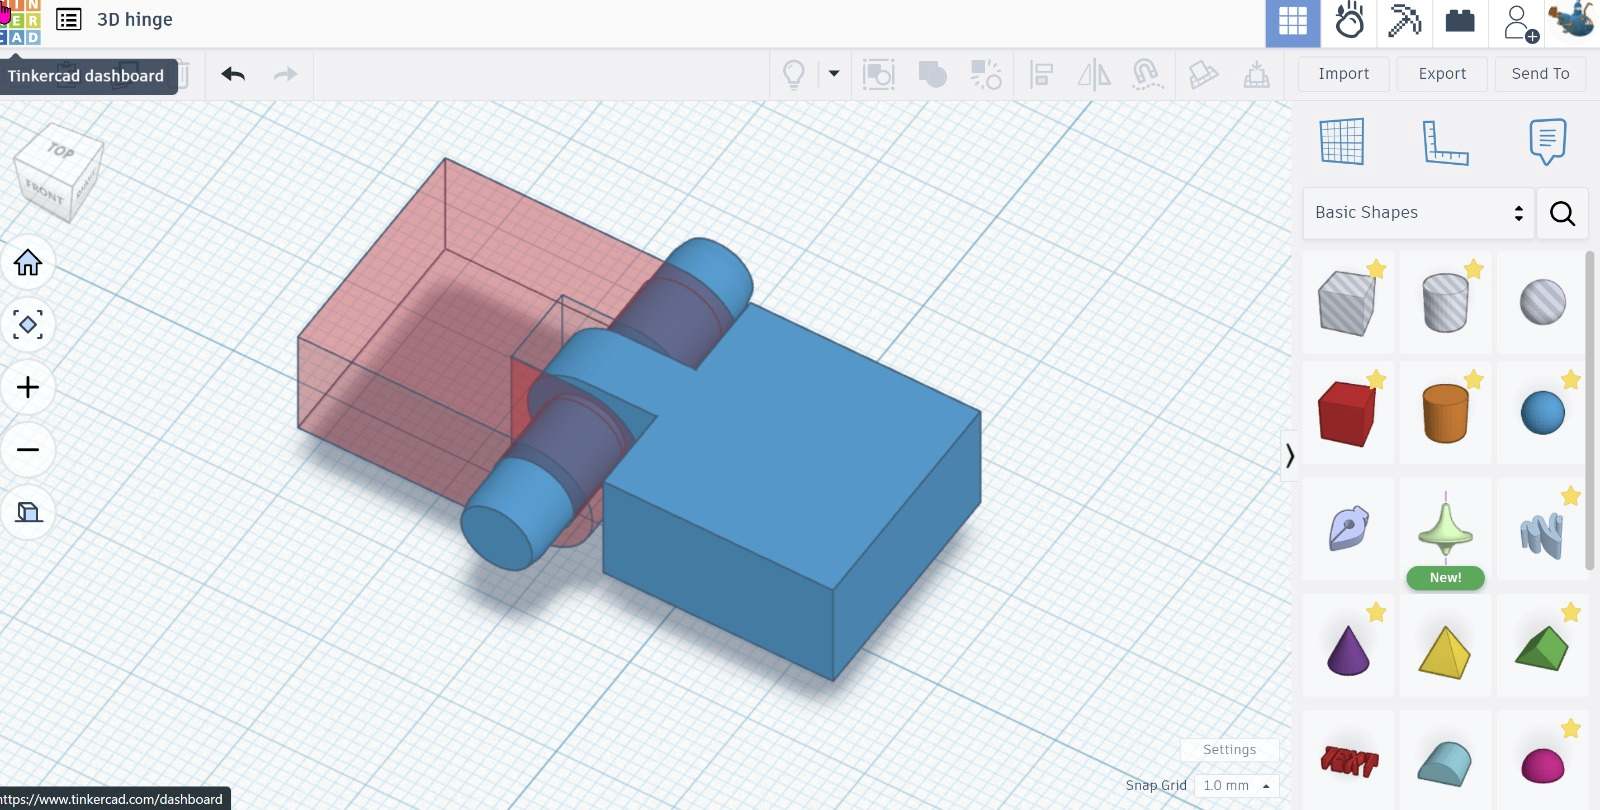This screenshot has width=1600, height=810.
Task: Favorite star on the red Box
Action: (x=1376, y=379)
